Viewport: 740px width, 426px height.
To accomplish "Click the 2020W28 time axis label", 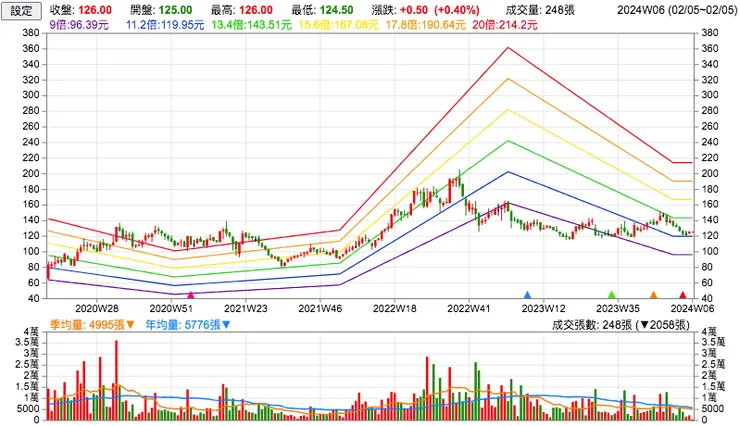I will (97, 309).
